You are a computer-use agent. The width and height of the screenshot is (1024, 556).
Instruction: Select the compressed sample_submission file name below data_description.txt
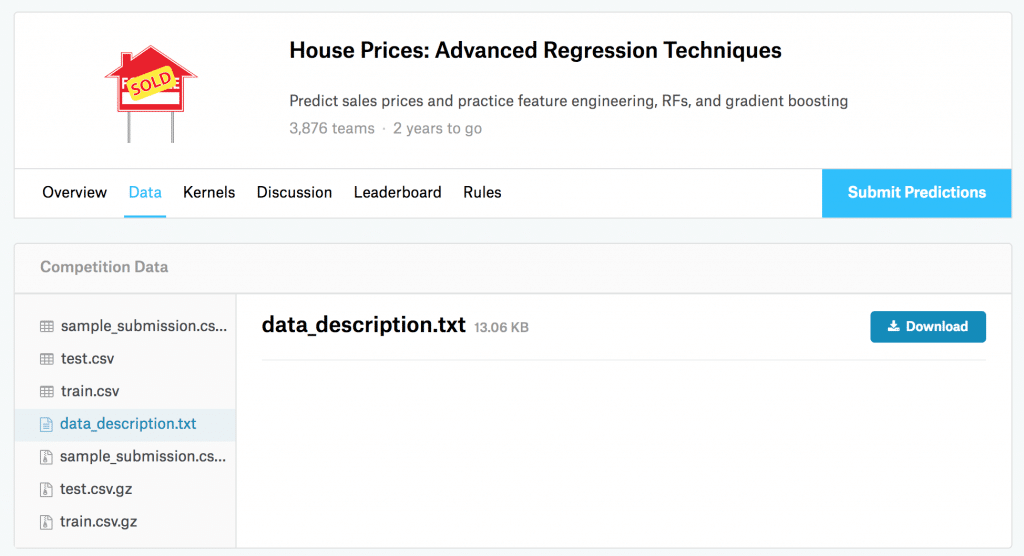coord(143,457)
